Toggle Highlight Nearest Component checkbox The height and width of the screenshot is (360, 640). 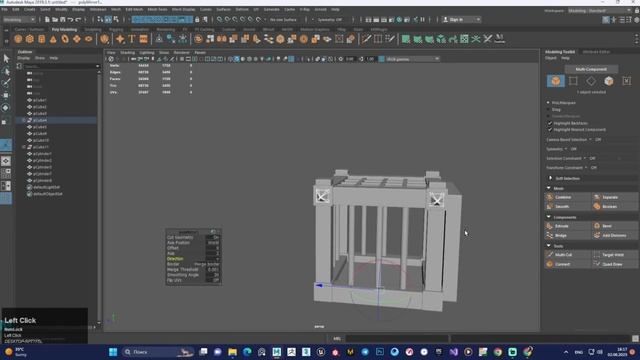coord(550,129)
